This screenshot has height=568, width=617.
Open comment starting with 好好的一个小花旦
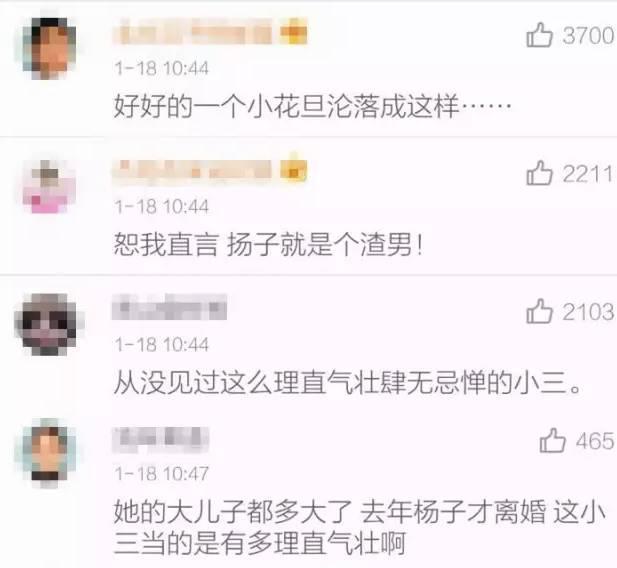click(x=312, y=106)
